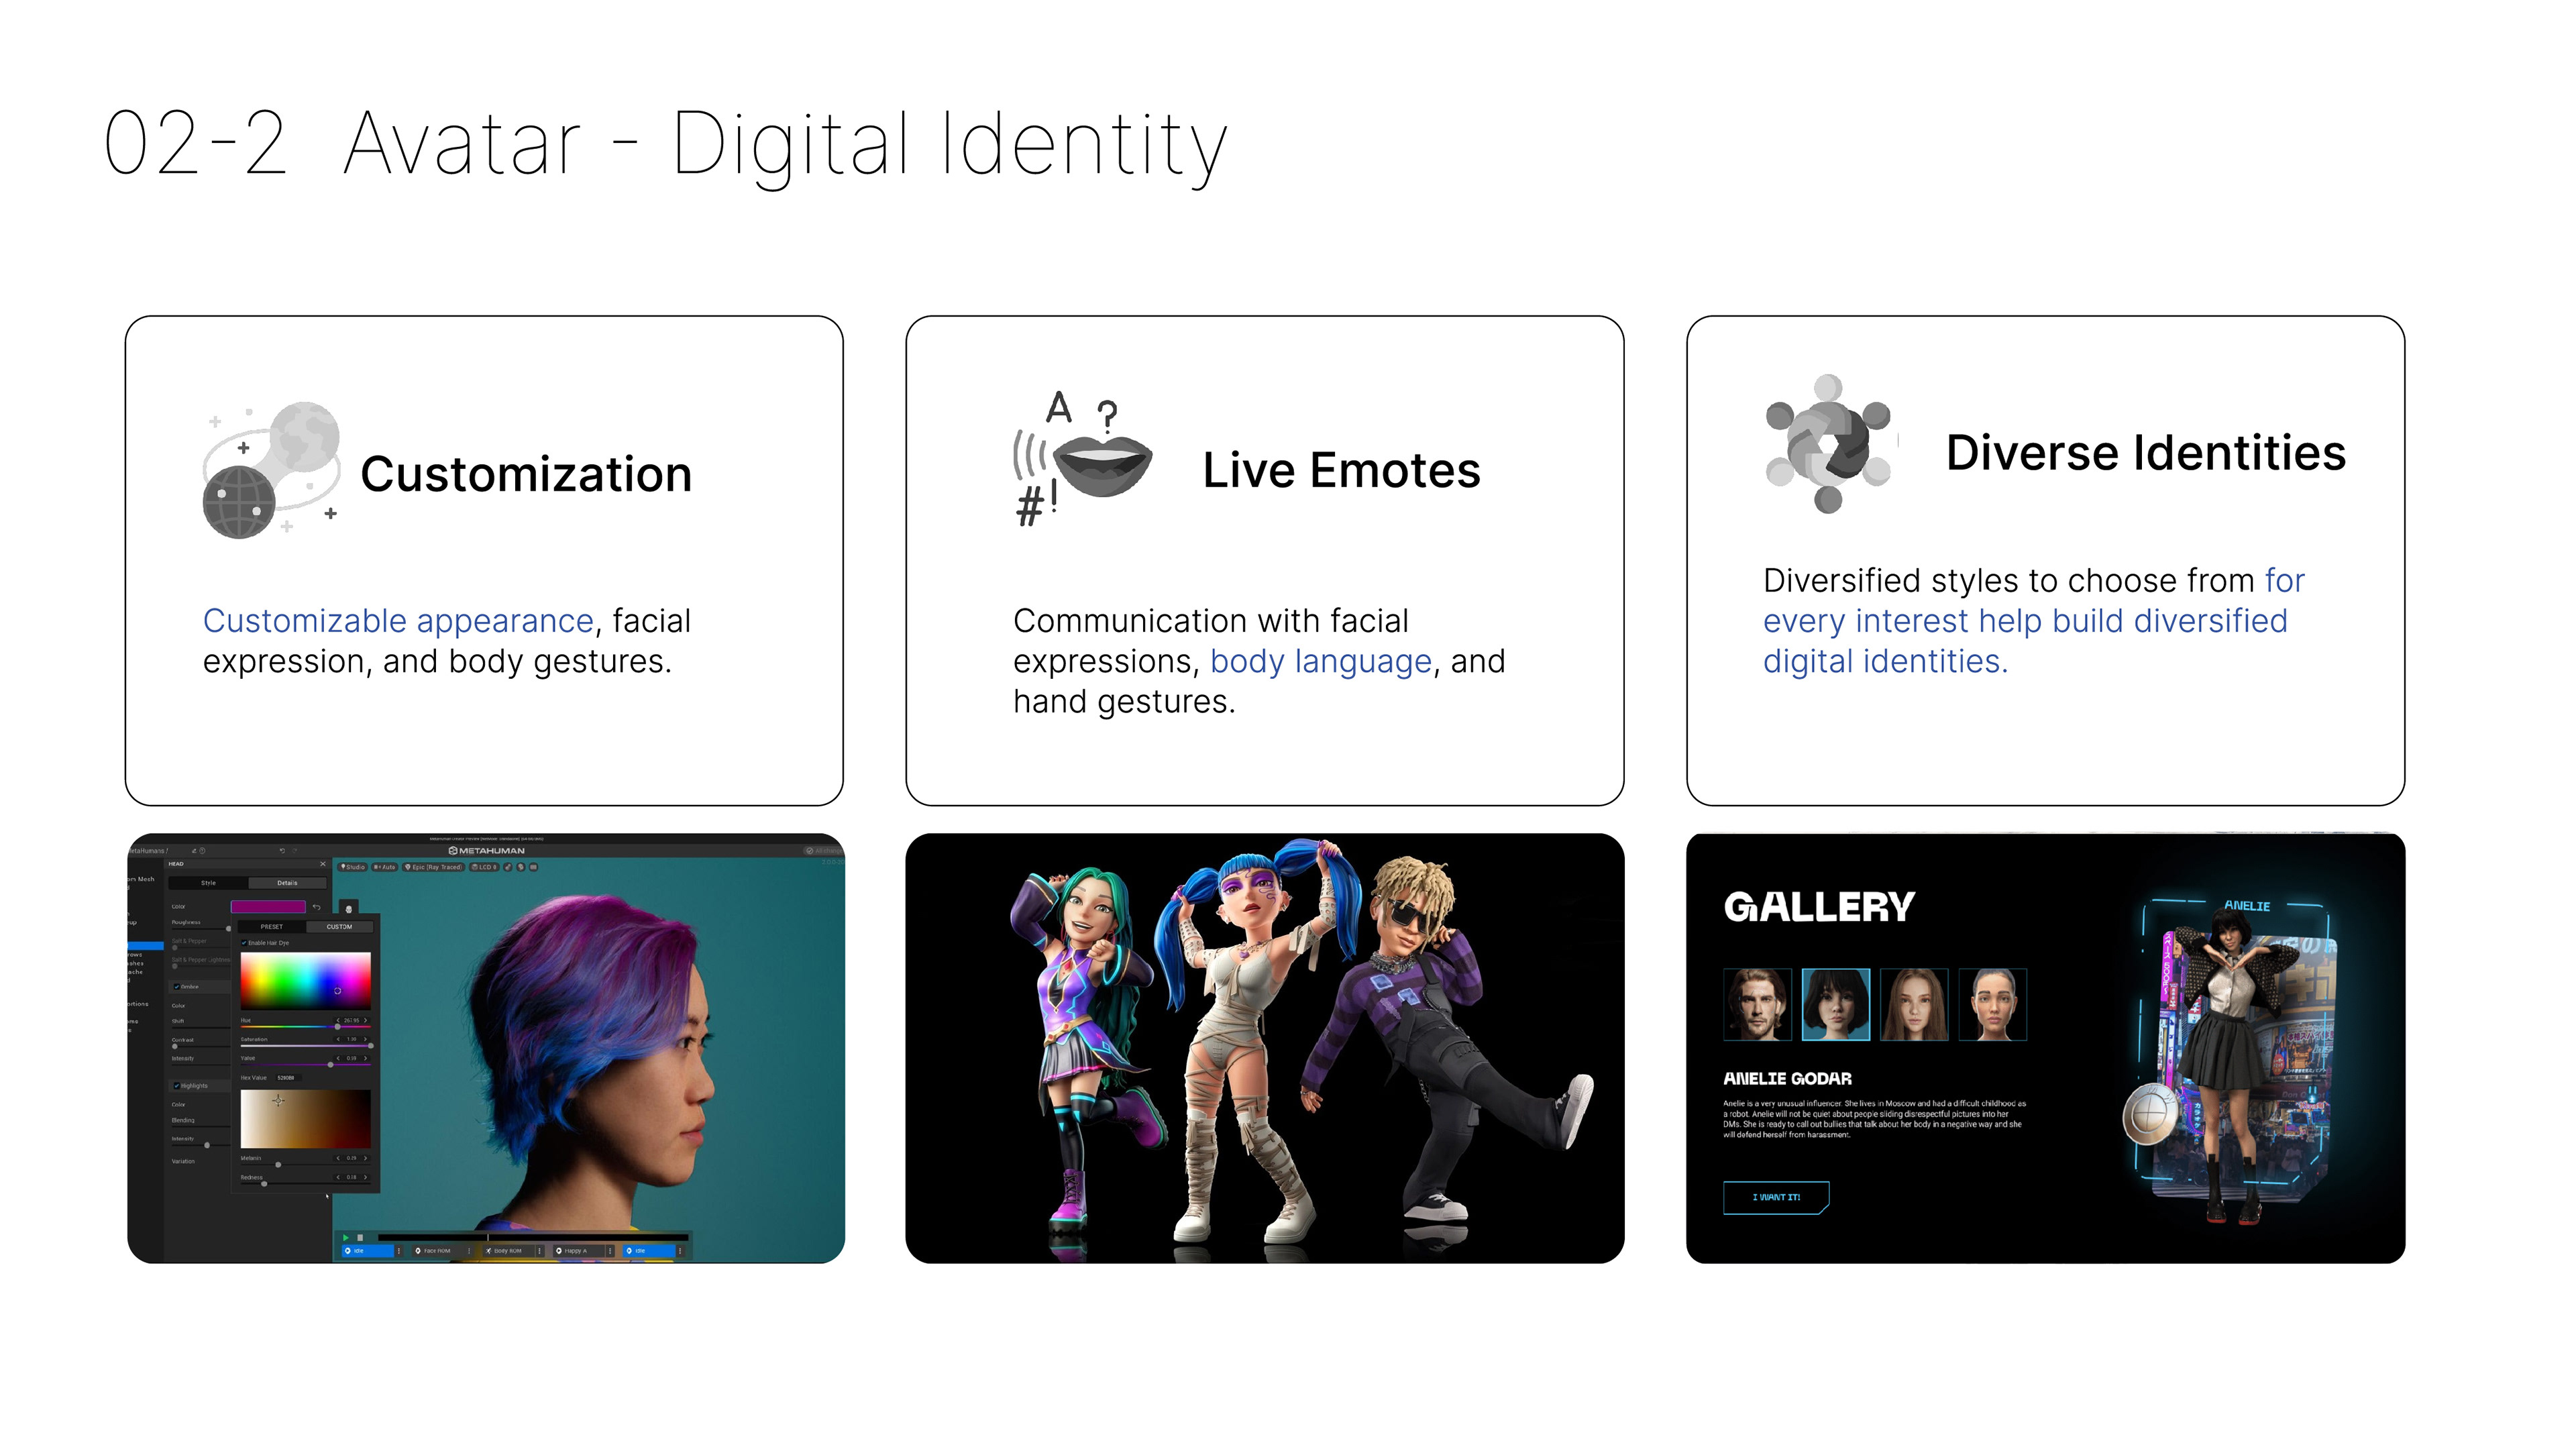Click the Live Emotes lips icon
The width and height of the screenshot is (2576, 1449).
pos(1102,463)
